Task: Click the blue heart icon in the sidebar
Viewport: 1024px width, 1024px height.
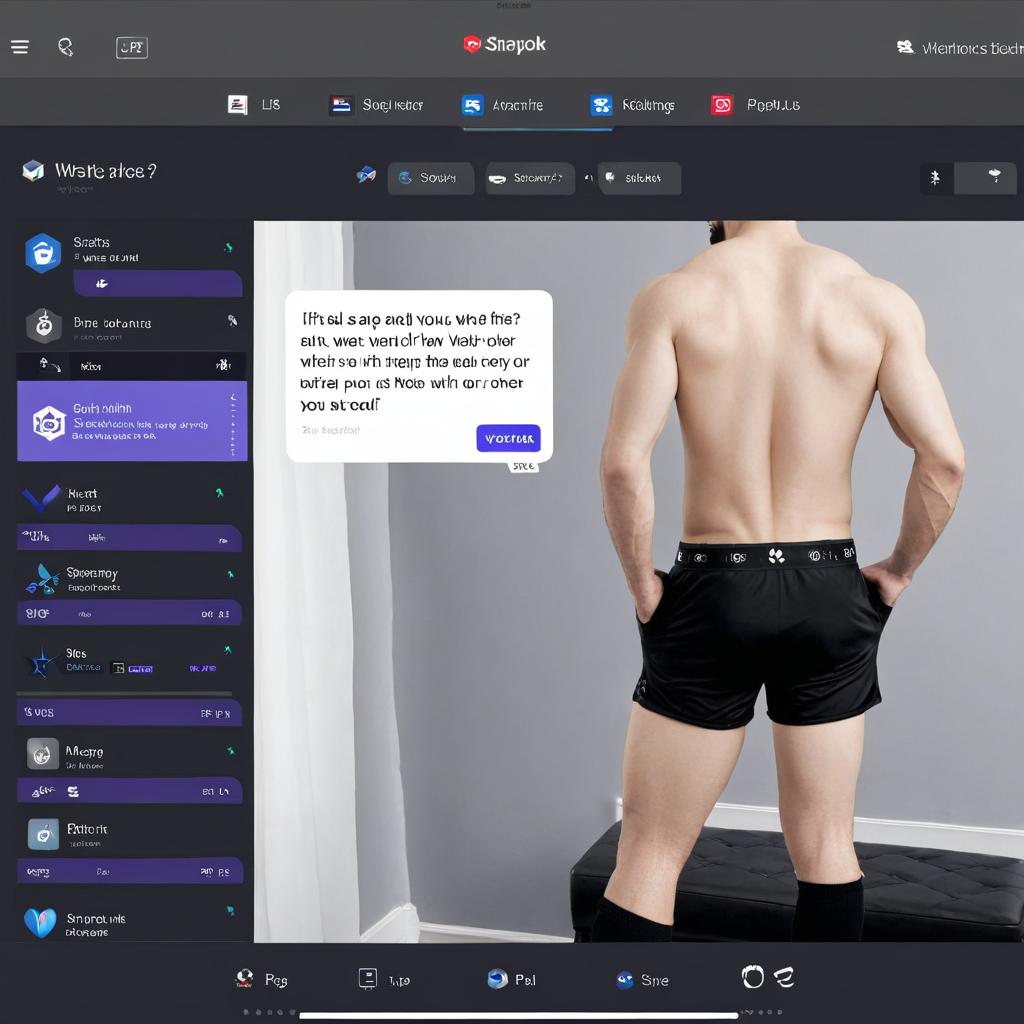Action: (40, 922)
